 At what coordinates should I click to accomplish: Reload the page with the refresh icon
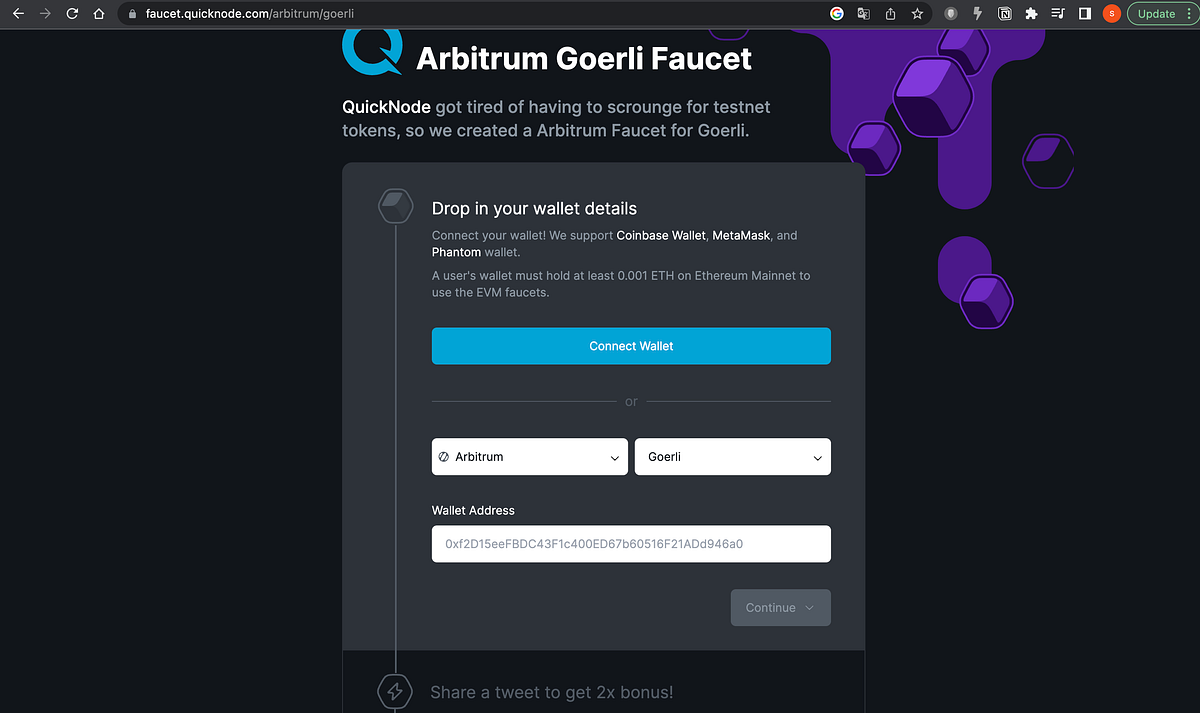(72, 14)
